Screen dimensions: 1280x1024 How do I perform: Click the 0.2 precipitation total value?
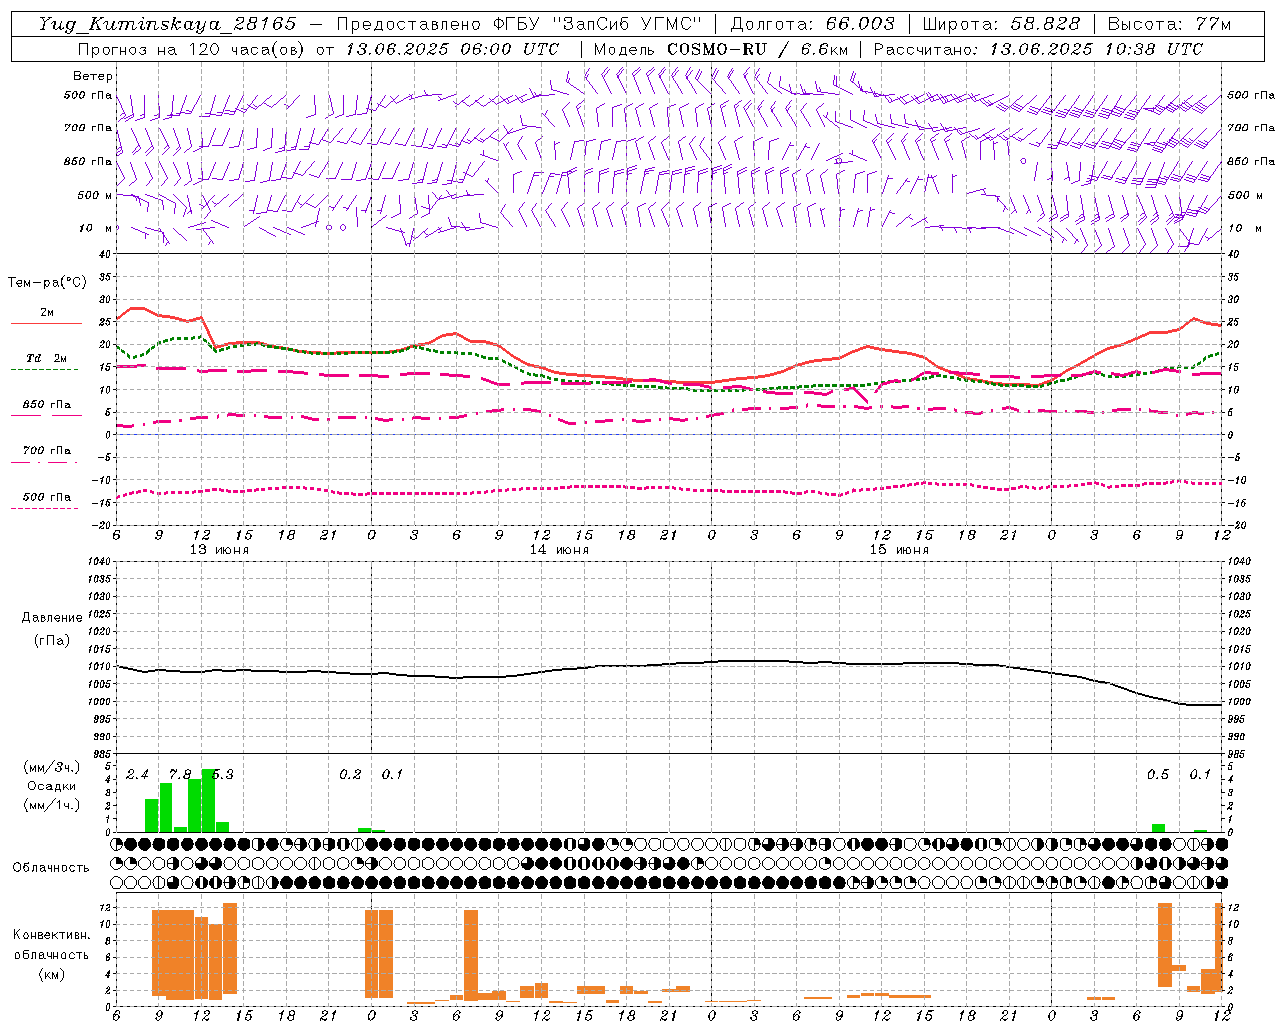pyautogui.click(x=350, y=775)
